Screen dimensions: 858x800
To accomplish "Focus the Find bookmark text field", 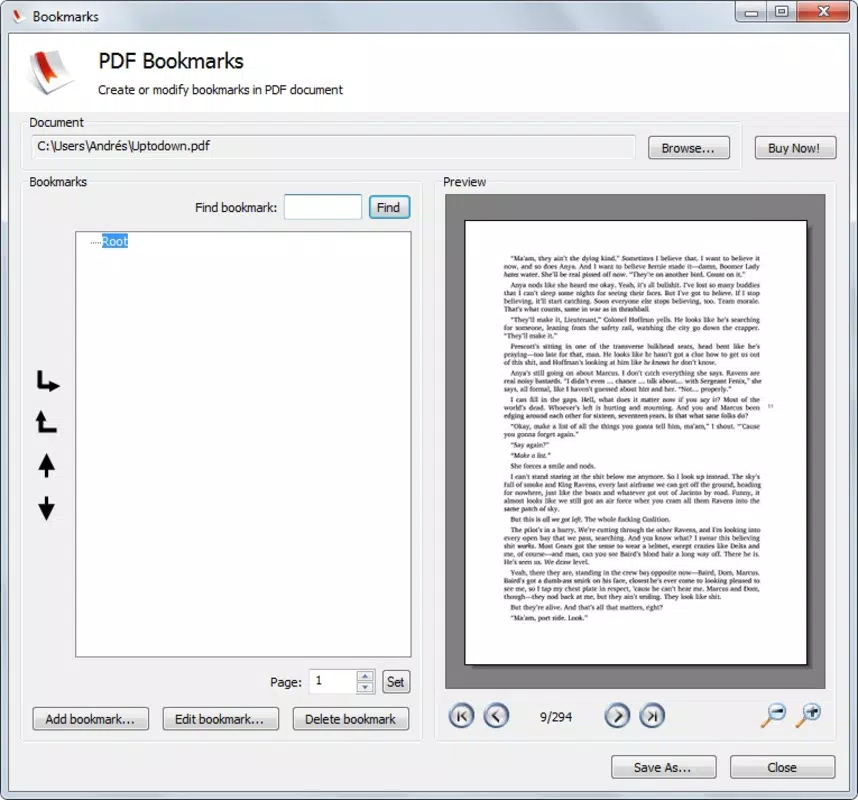I will [x=323, y=207].
